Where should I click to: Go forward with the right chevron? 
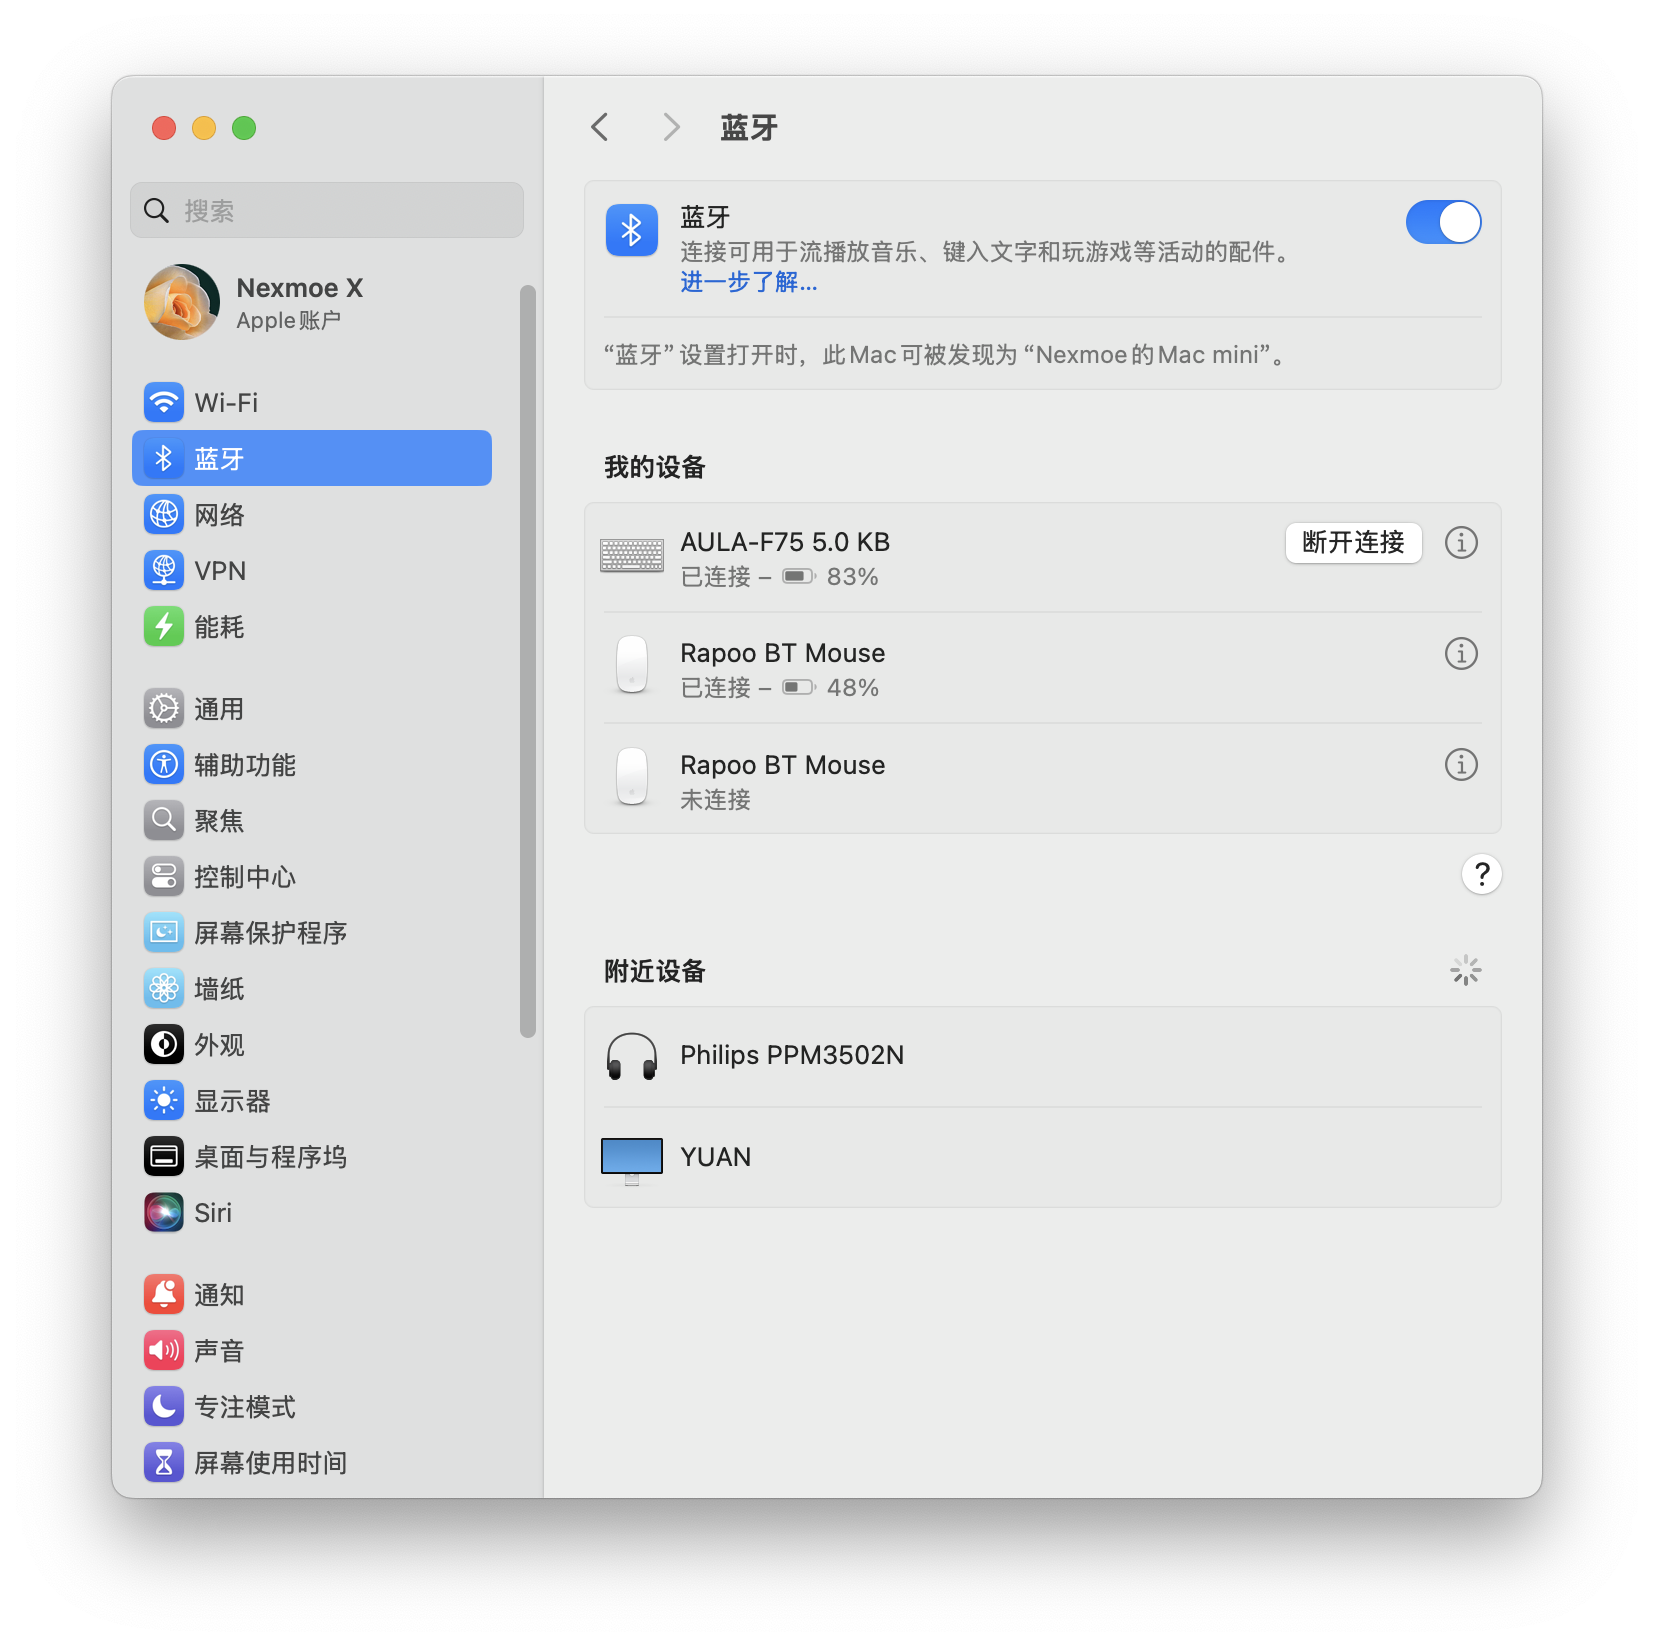coord(671,127)
